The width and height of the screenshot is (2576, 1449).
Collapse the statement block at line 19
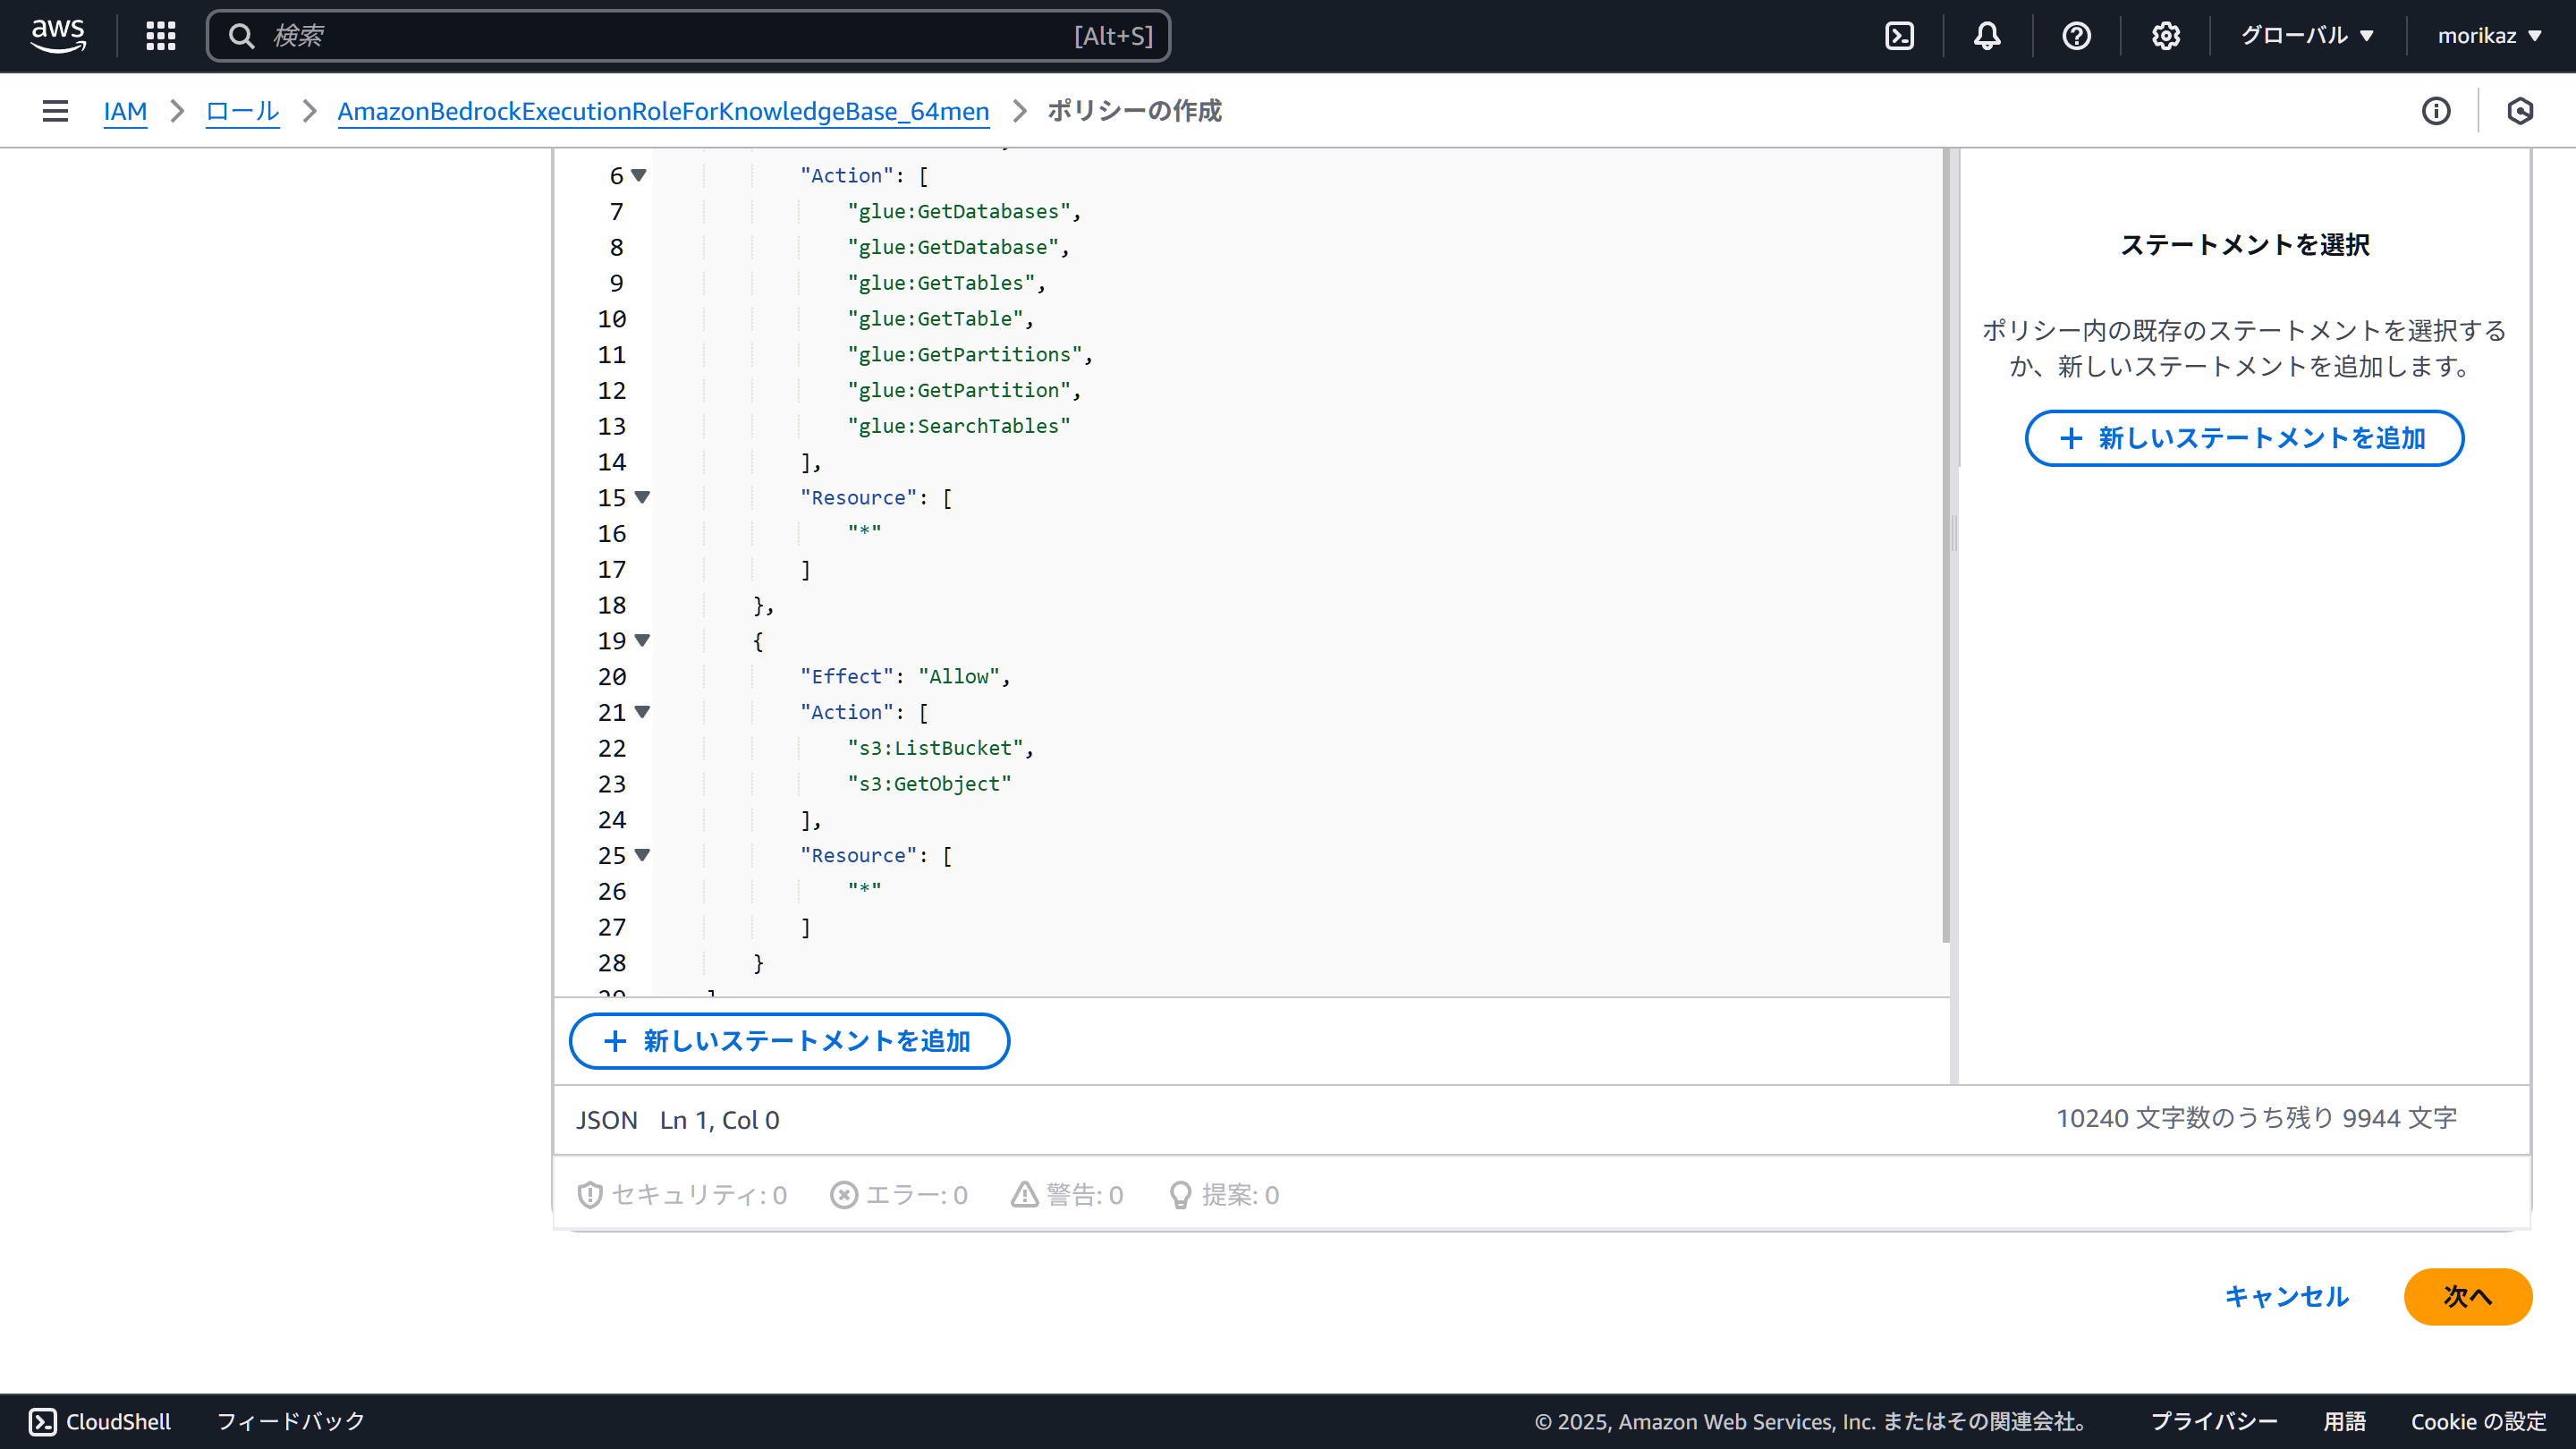642,640
